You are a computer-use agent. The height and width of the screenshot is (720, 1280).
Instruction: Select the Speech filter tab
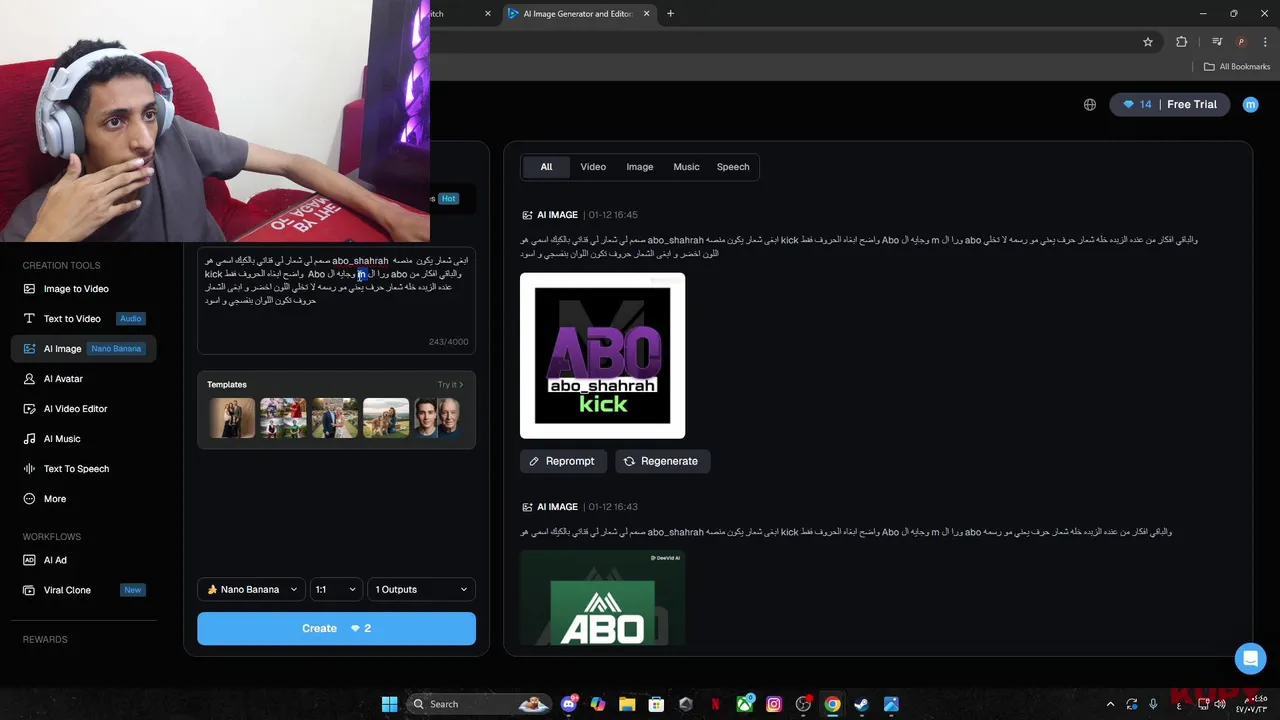[733, 167]
